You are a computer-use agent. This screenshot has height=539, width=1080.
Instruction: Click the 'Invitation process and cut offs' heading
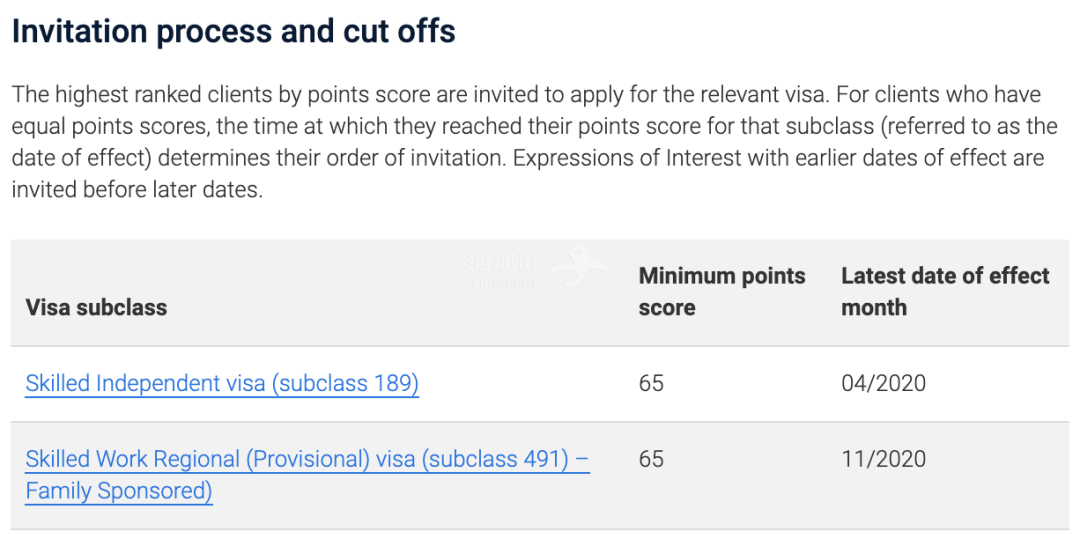[x=233, y=31]
